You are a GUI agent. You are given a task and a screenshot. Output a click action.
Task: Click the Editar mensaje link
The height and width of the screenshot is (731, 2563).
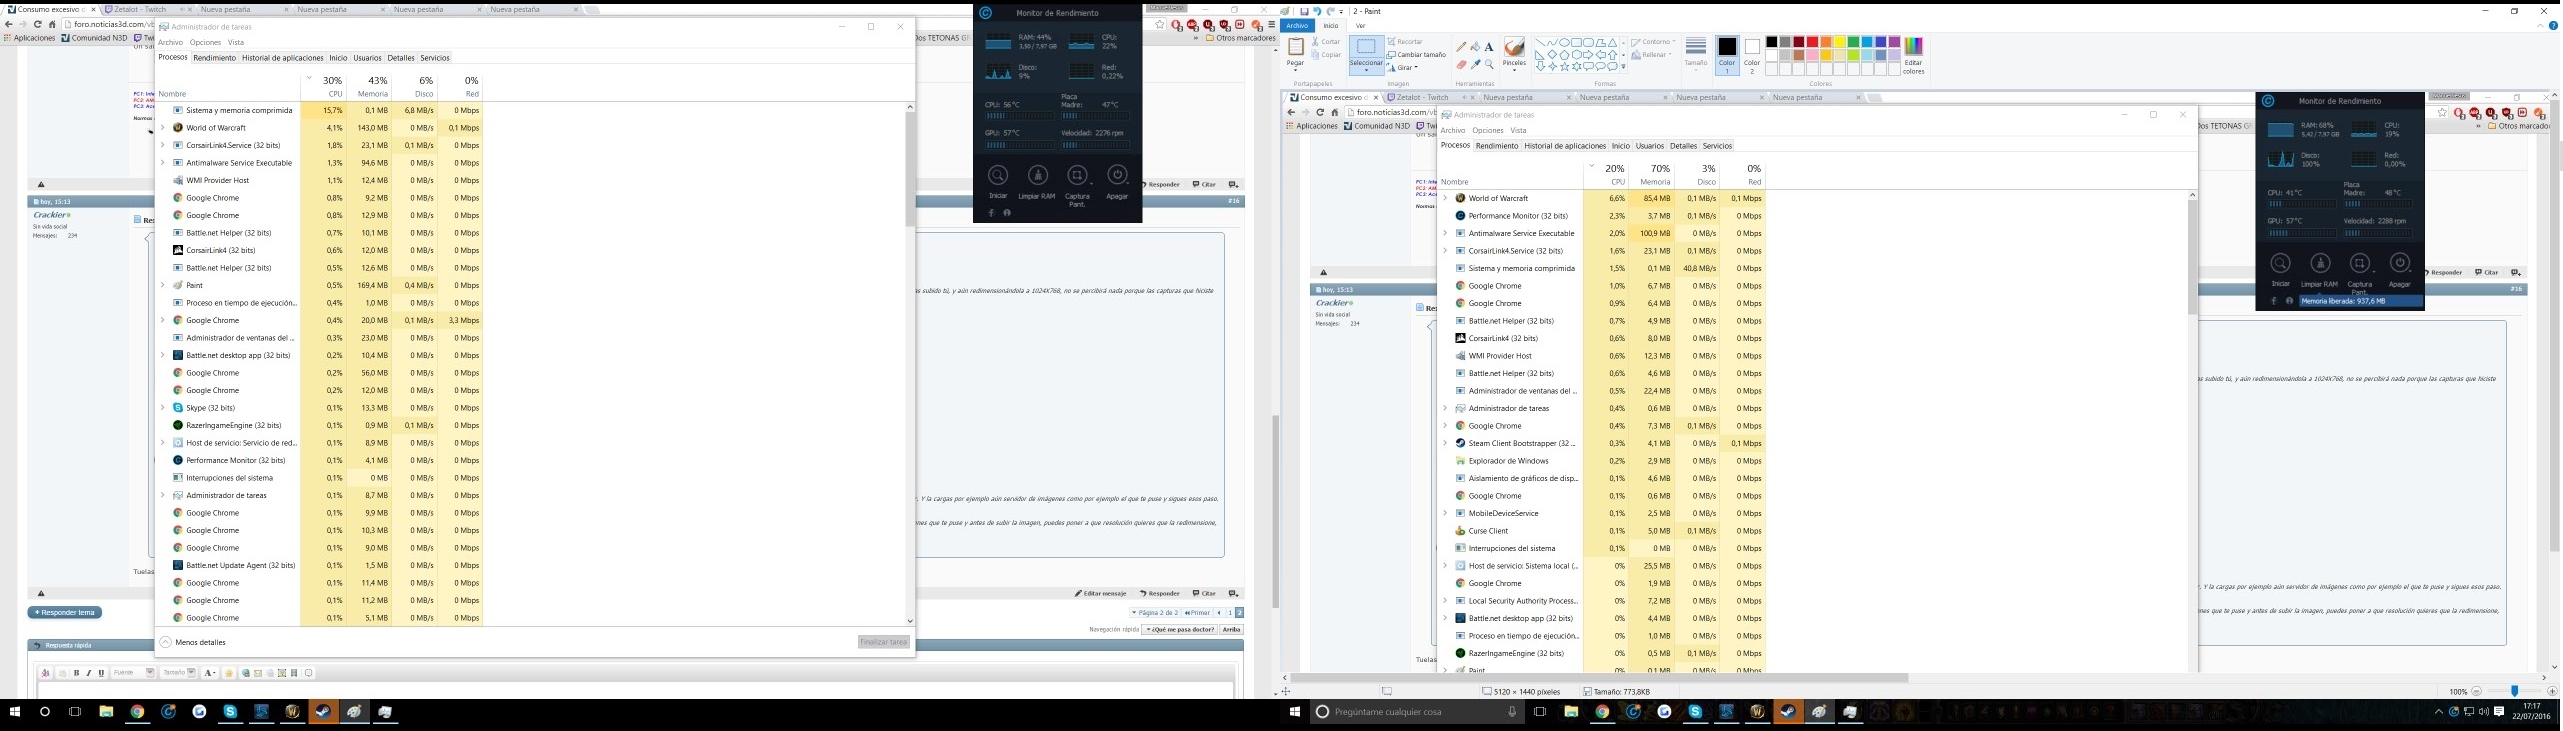(x=1101, y=594)
